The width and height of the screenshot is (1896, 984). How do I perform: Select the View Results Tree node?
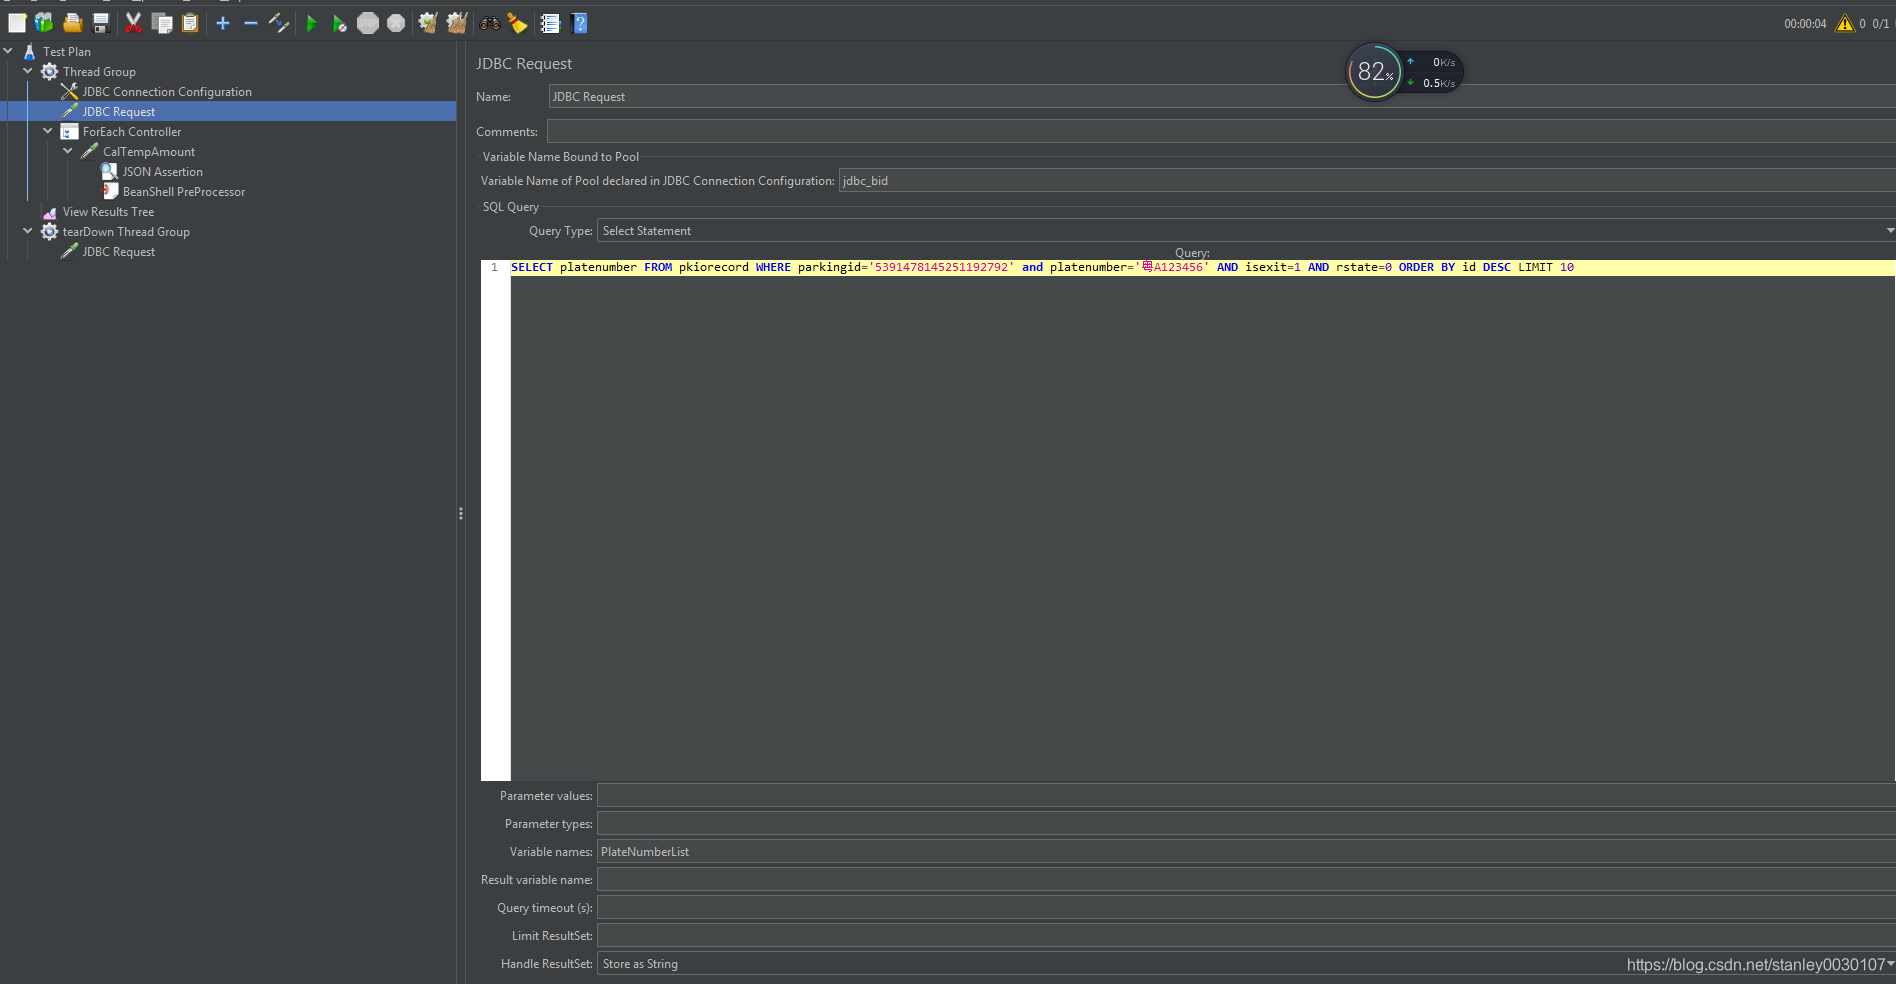[107, 211]
